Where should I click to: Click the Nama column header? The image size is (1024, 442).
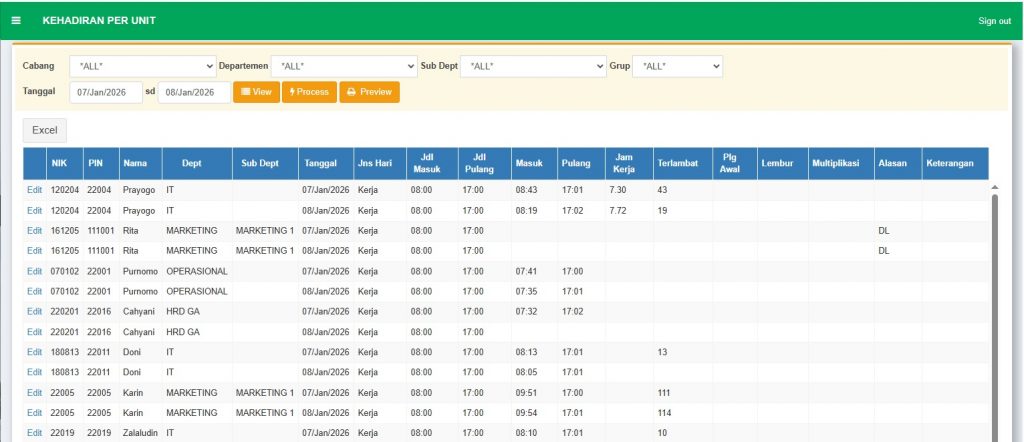[134, 163]
